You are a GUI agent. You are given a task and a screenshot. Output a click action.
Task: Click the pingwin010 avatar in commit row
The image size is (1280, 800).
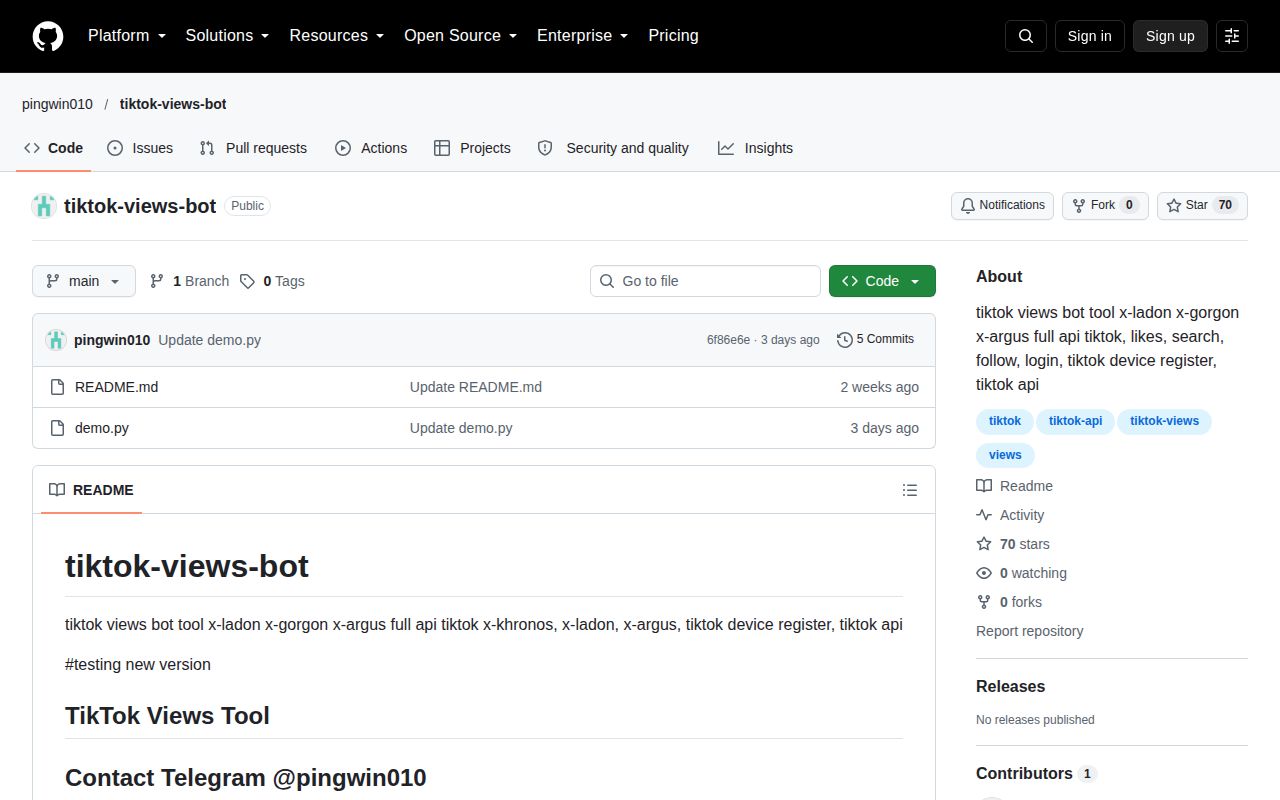pyautogui.click(x=56, y=340)
